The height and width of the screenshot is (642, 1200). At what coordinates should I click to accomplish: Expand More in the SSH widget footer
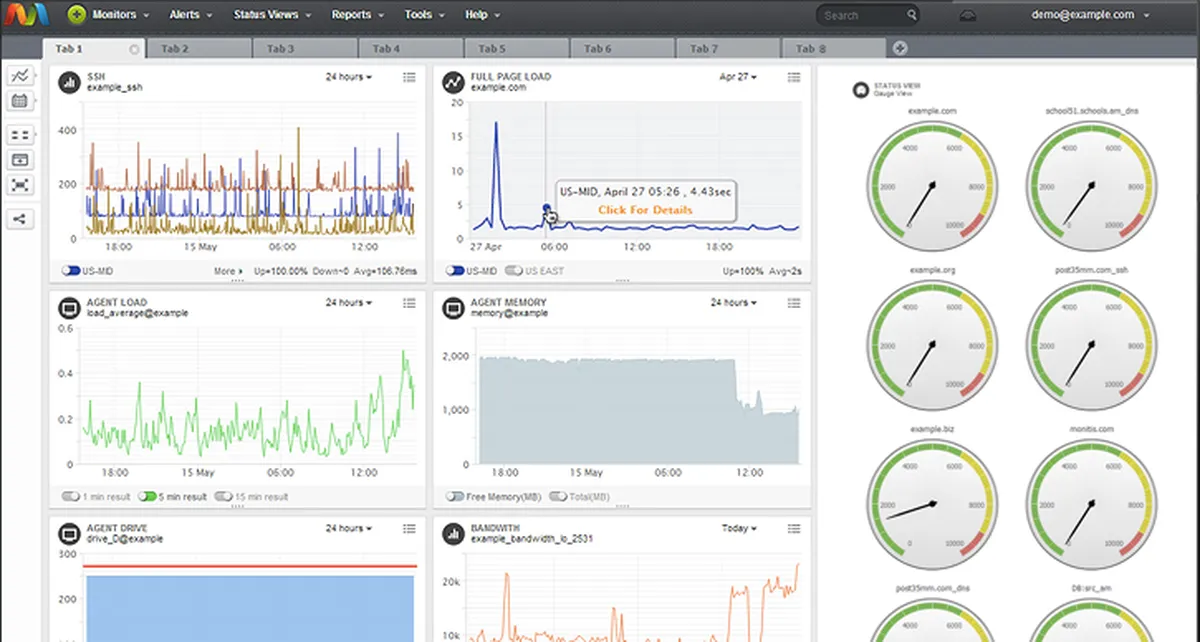pyautogui.click(x=228, y=271)
